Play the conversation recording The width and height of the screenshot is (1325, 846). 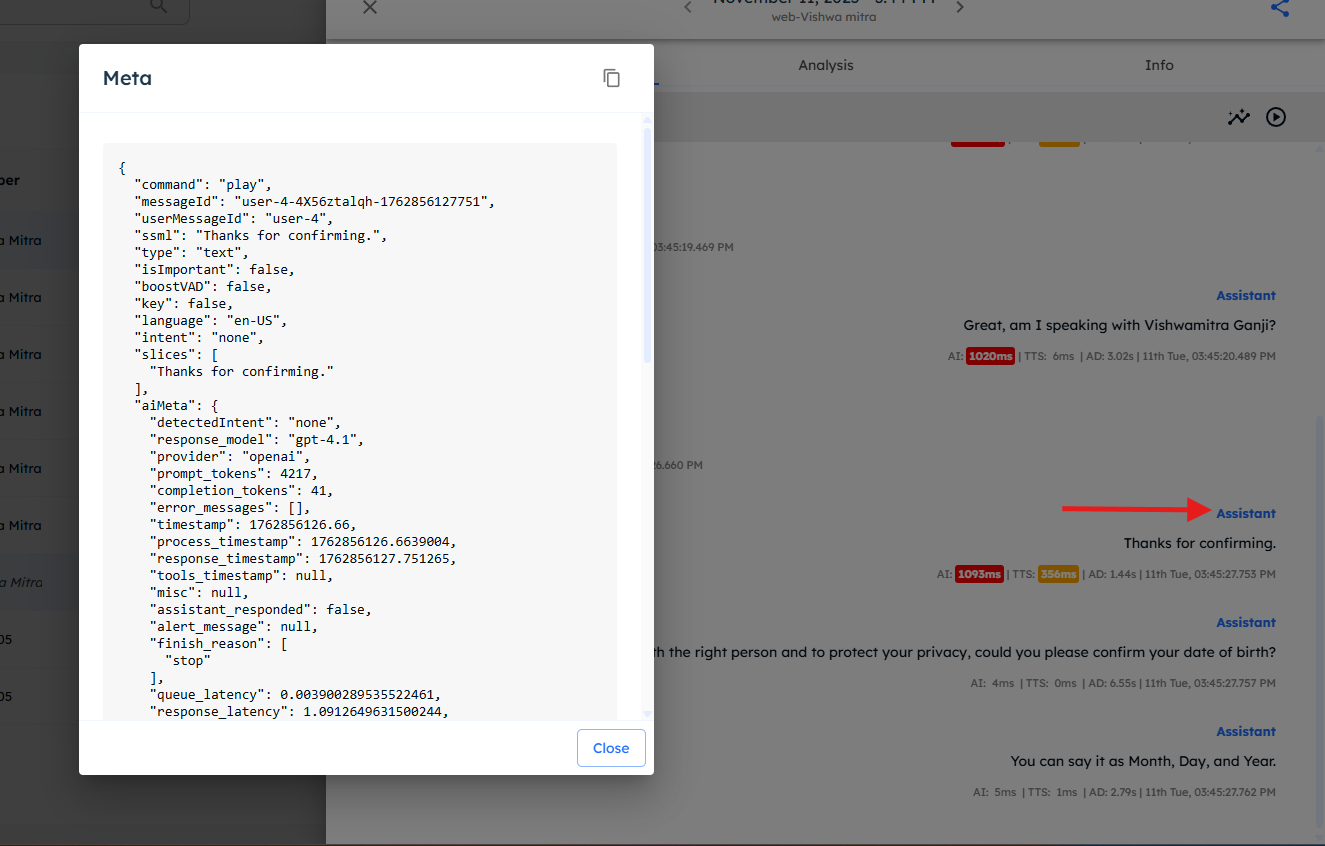pyautogui.click(x=1275, y=117)
